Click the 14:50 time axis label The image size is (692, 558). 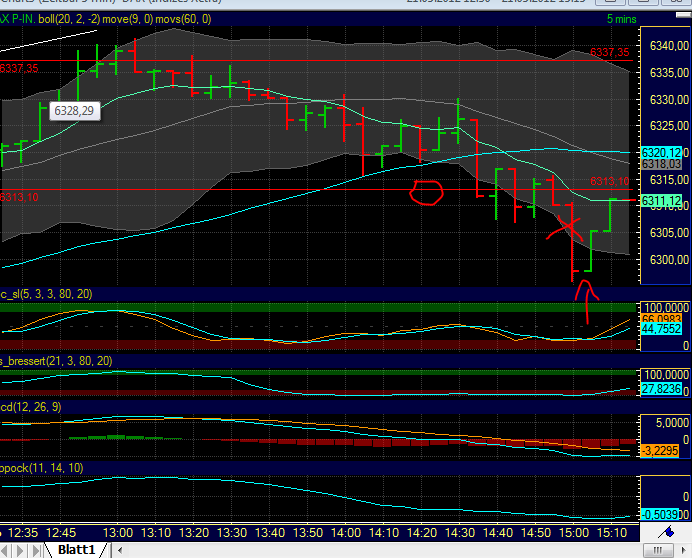tap(535, 533)
